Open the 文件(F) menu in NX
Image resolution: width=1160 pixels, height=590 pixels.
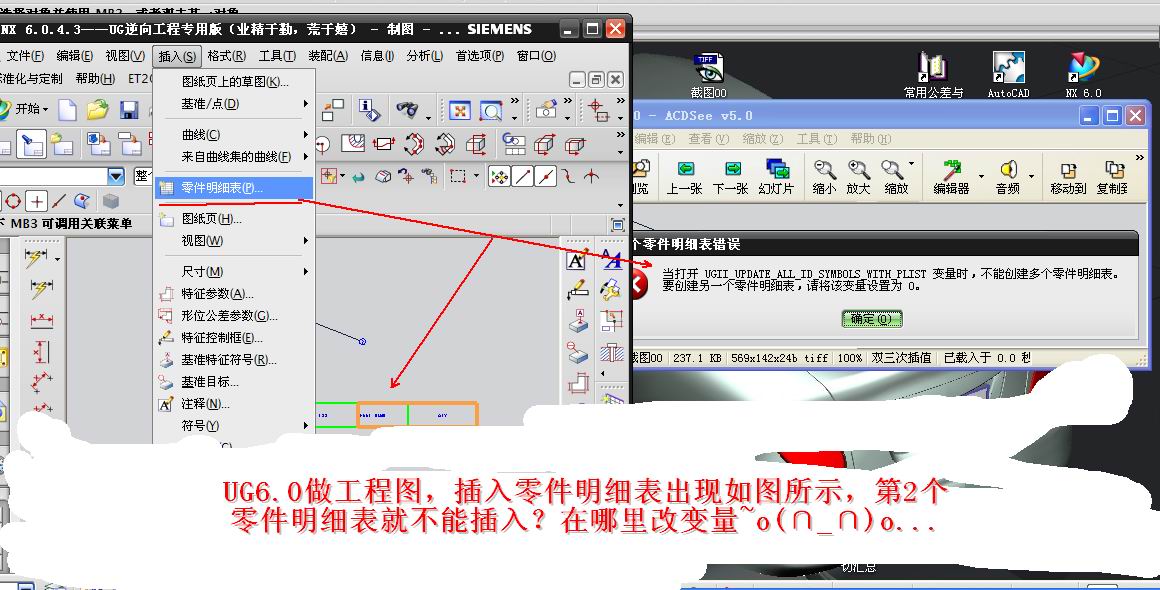(x=25, y=56)
